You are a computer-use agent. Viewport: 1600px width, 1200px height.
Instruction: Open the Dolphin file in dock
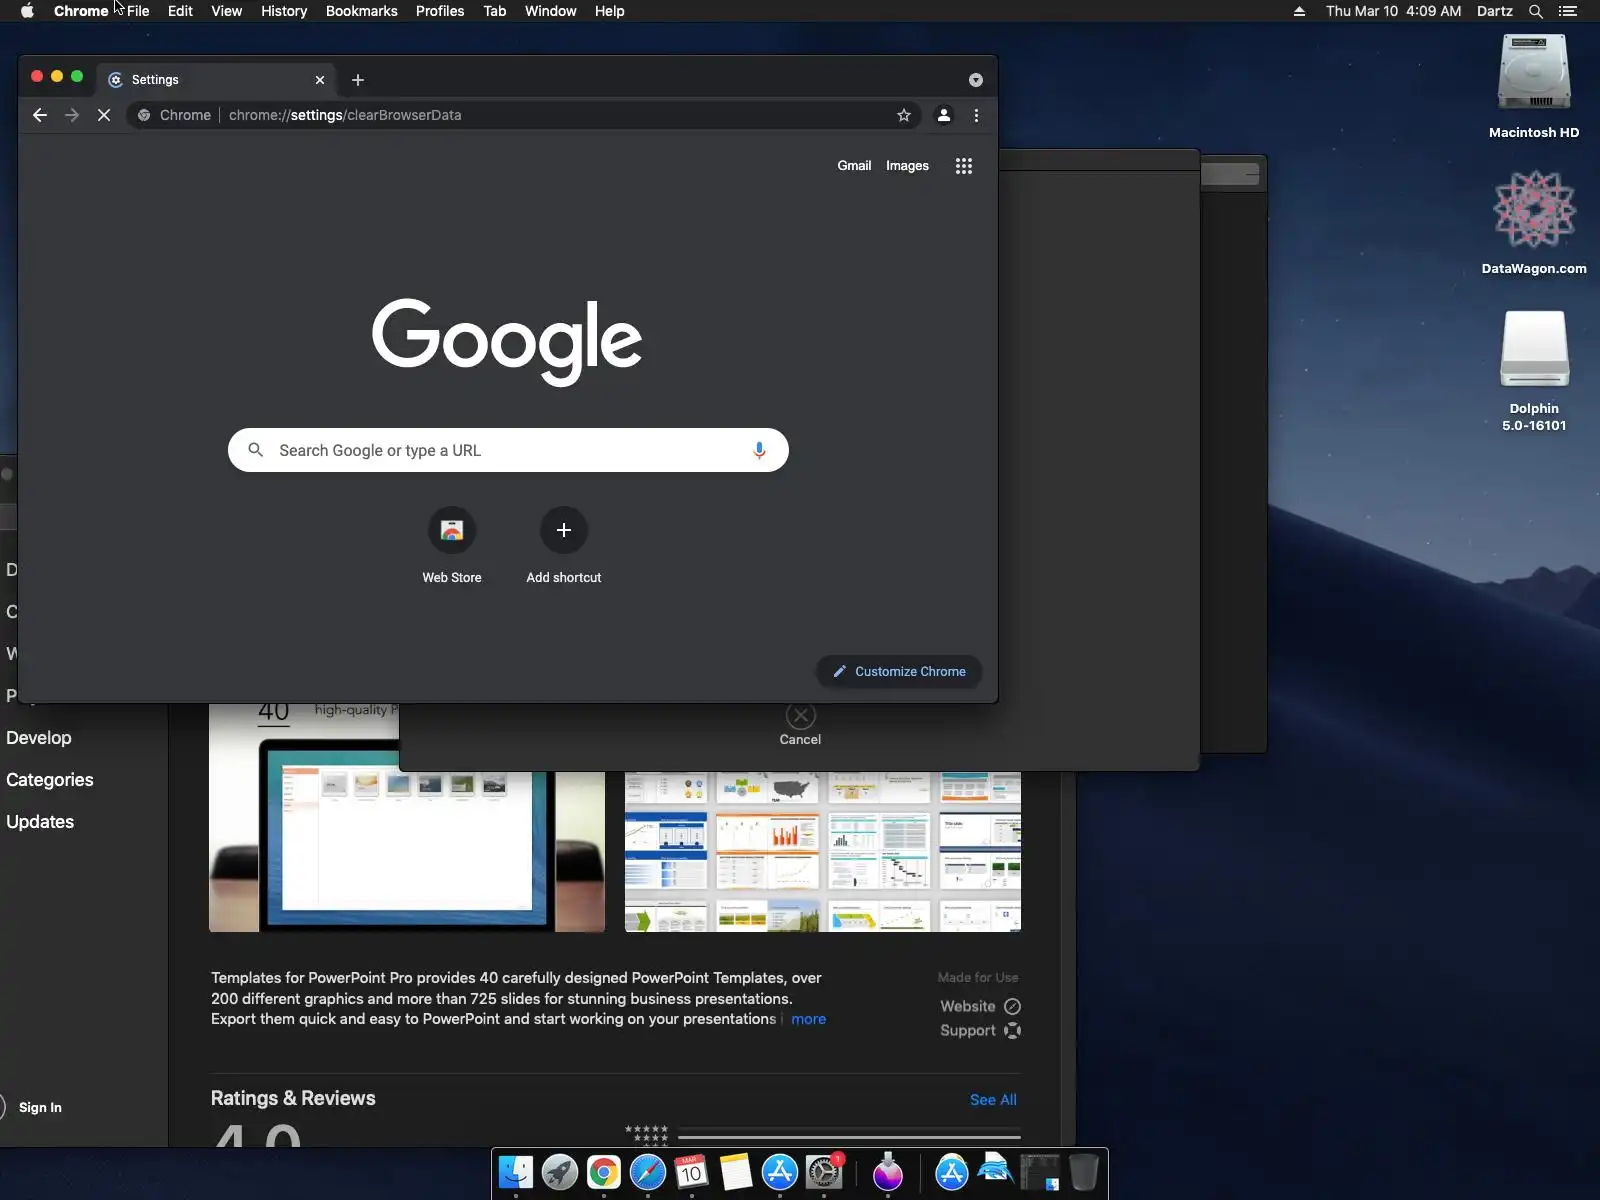coord(996,1172)
